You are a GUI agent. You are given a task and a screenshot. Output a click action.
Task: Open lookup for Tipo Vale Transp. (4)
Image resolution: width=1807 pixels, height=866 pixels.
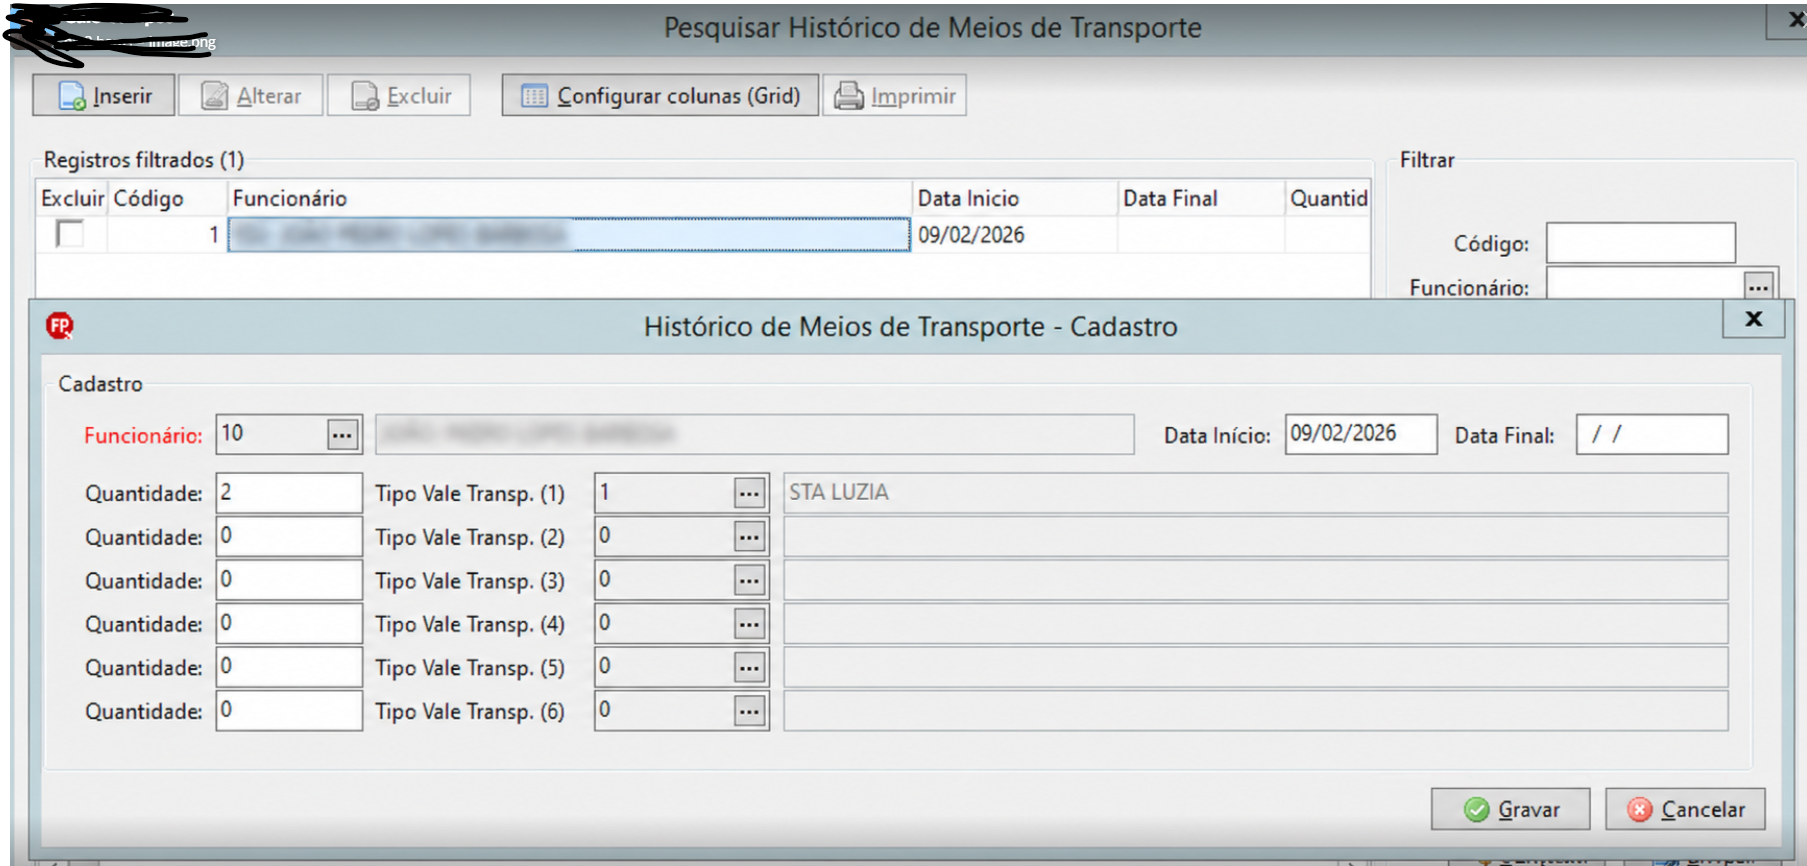[x=749, y=624]
